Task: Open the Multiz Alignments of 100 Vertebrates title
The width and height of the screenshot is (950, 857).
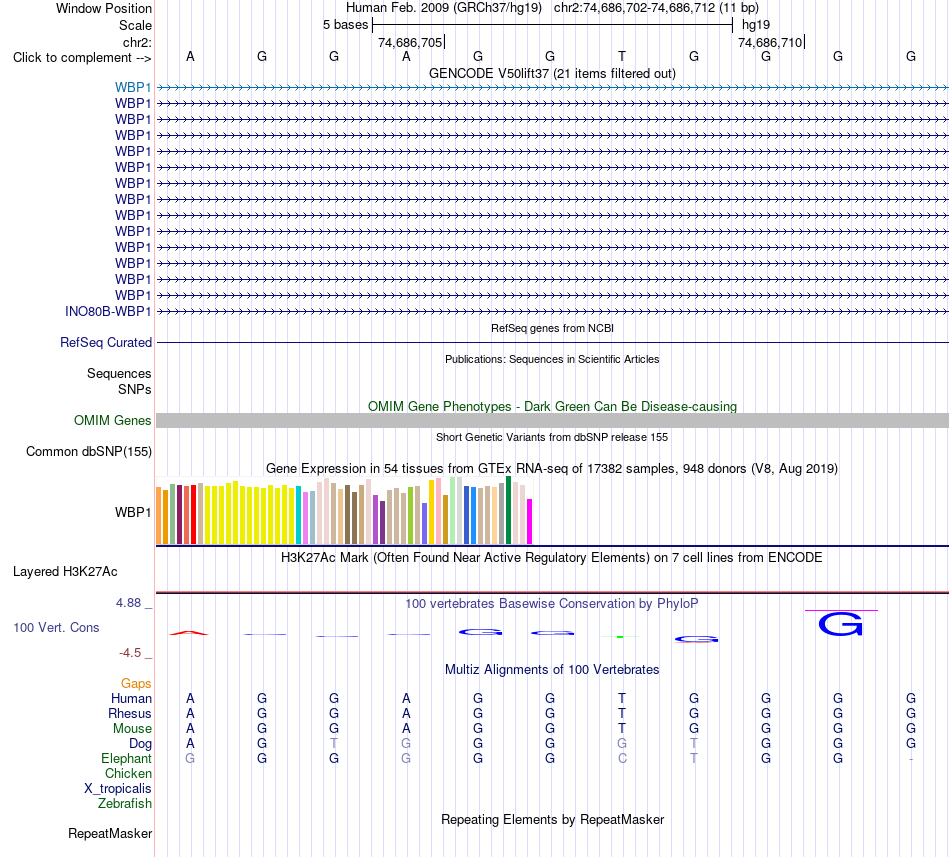Action: coord(552,670)
